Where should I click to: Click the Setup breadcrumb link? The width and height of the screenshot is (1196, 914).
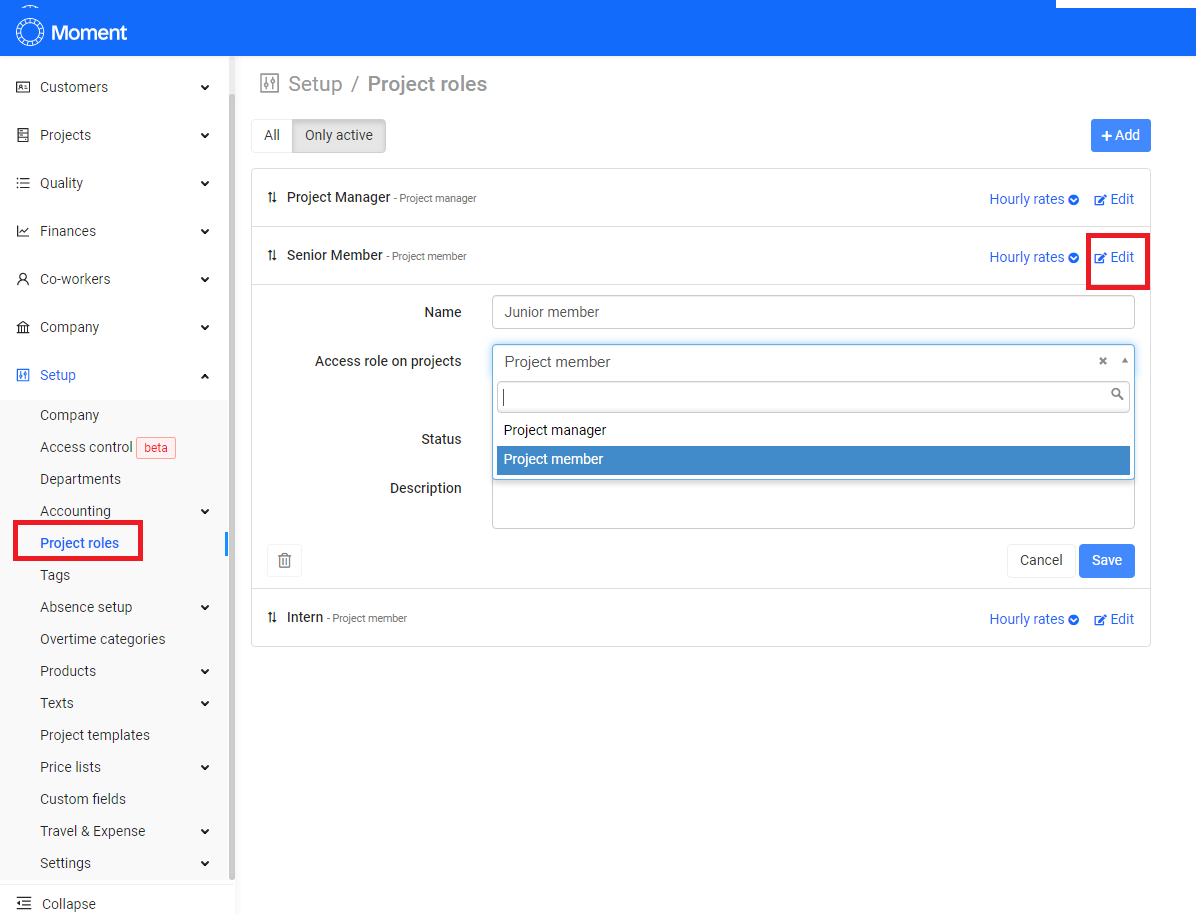(x=315, y=84)
